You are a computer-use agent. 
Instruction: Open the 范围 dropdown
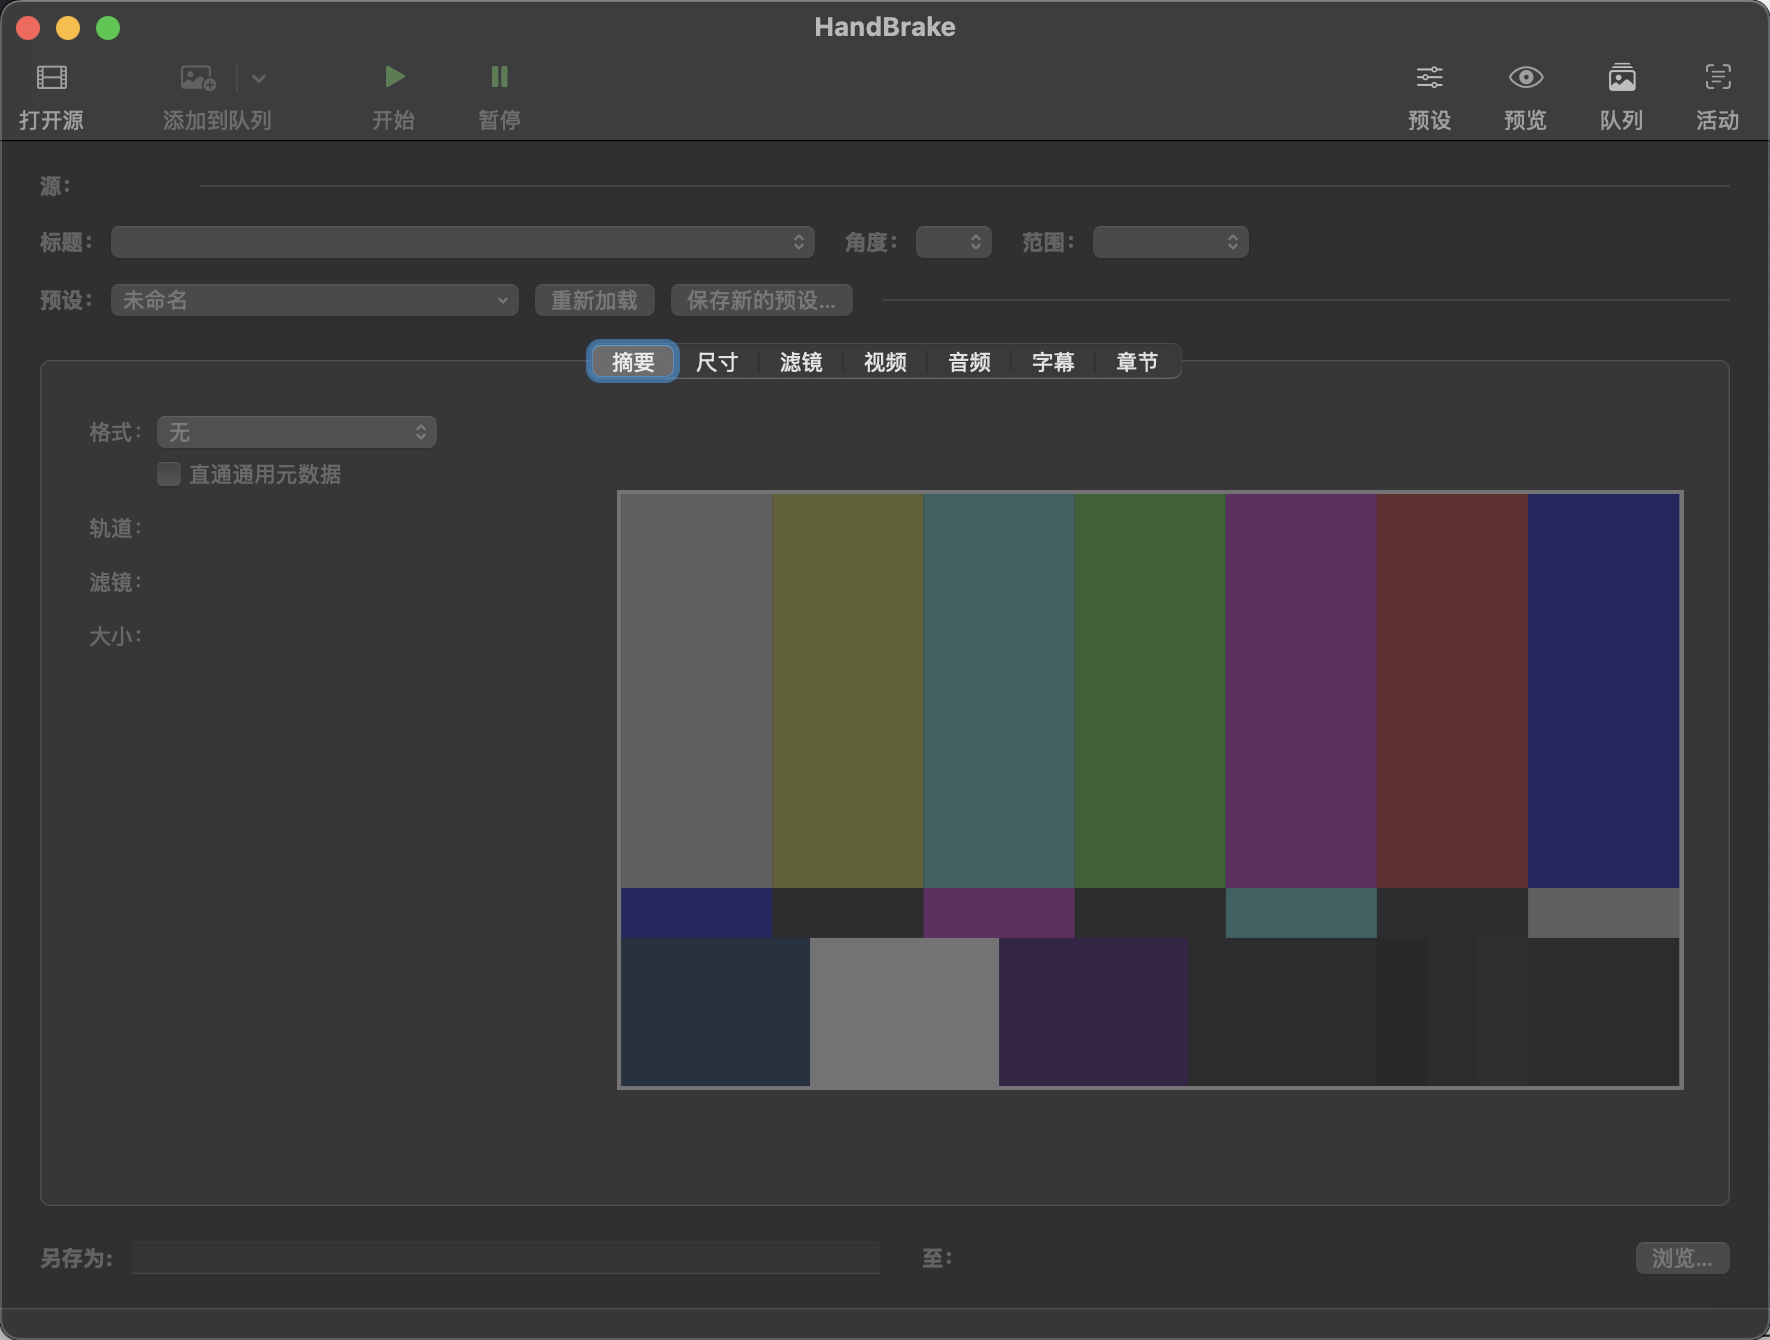1170,242
